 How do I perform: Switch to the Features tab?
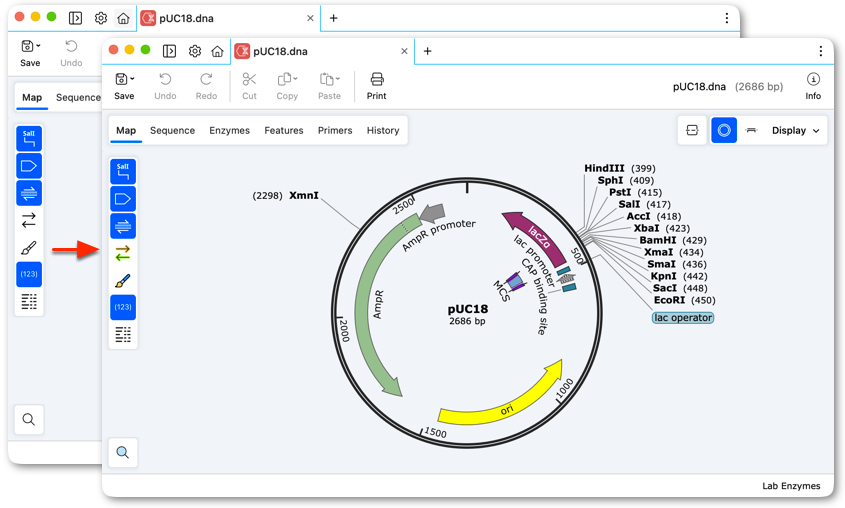click(284, 130)
